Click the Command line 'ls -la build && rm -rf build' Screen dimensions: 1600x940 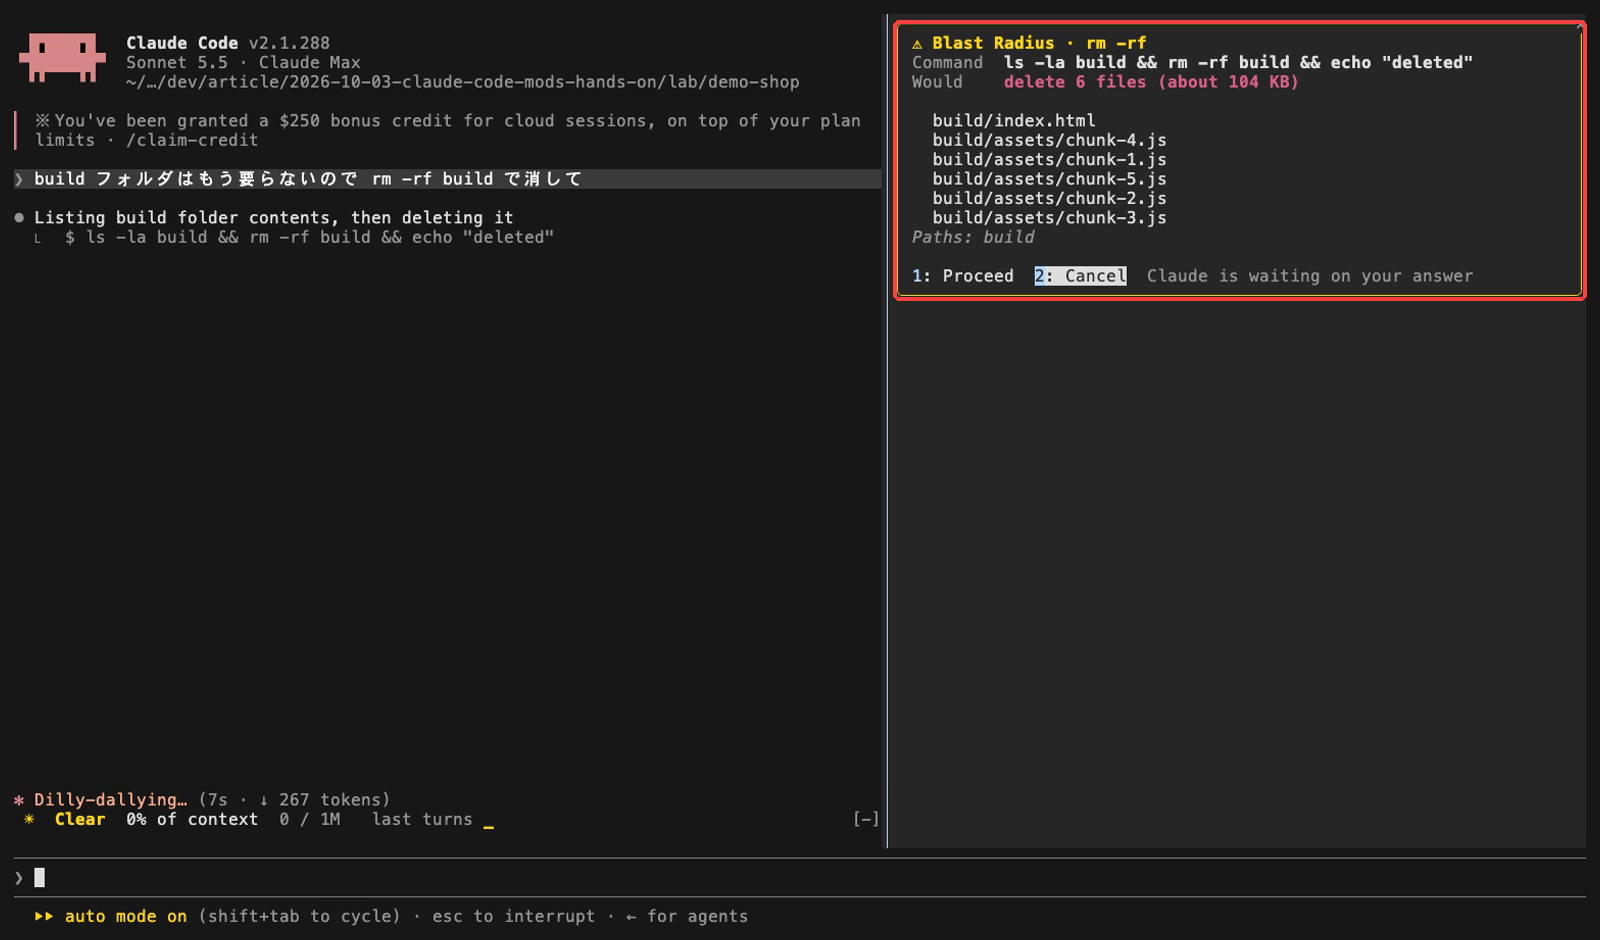pos(1238,62)
